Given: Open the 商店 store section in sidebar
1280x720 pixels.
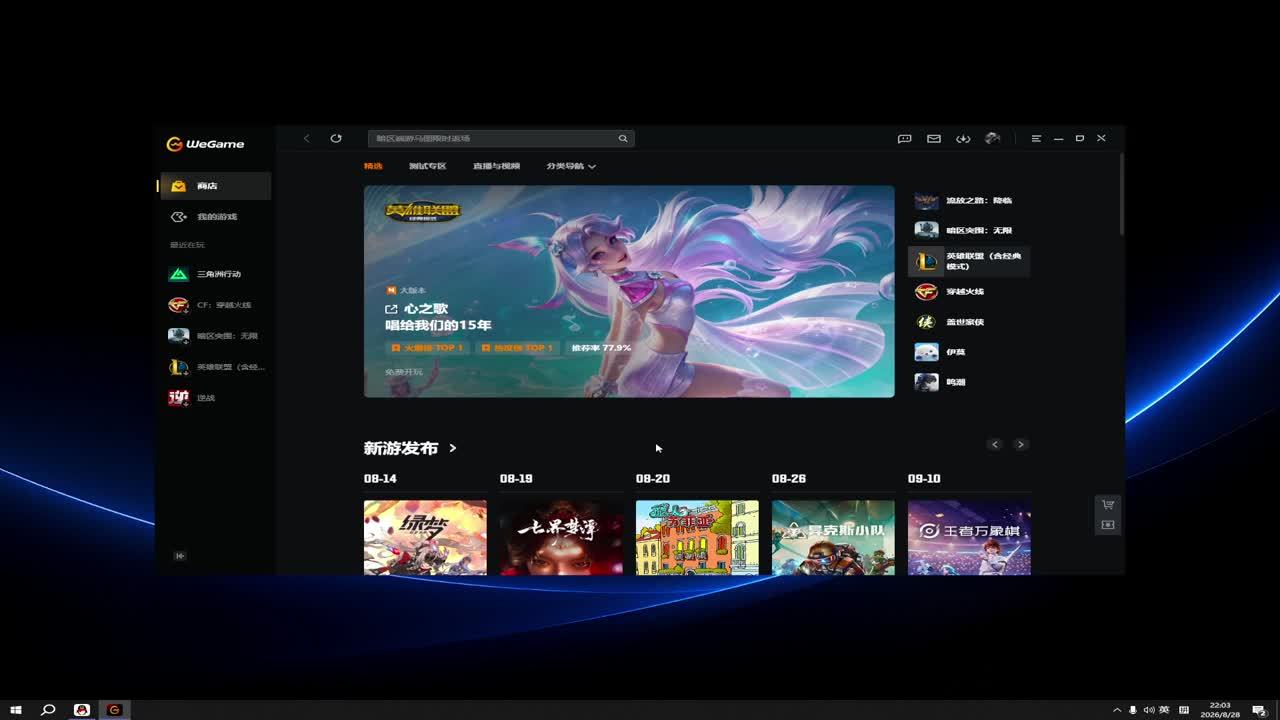Looking at the screenshot, I should (x=216, y=186).
